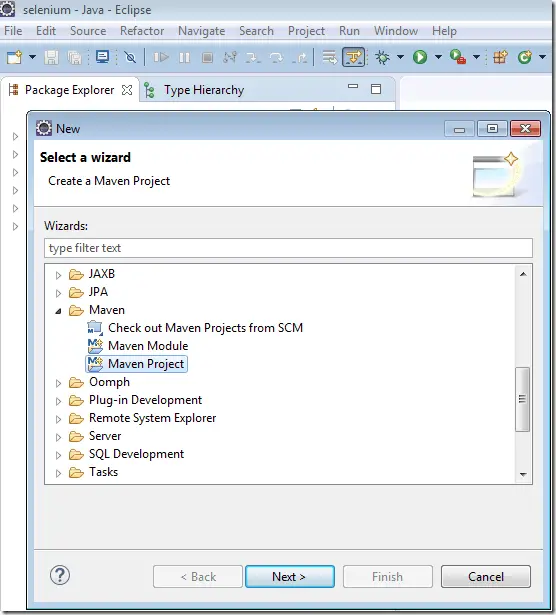This screenshot has width=556, height=615.
Task: Open the Project menu
Action: click(x=306, y=31)
